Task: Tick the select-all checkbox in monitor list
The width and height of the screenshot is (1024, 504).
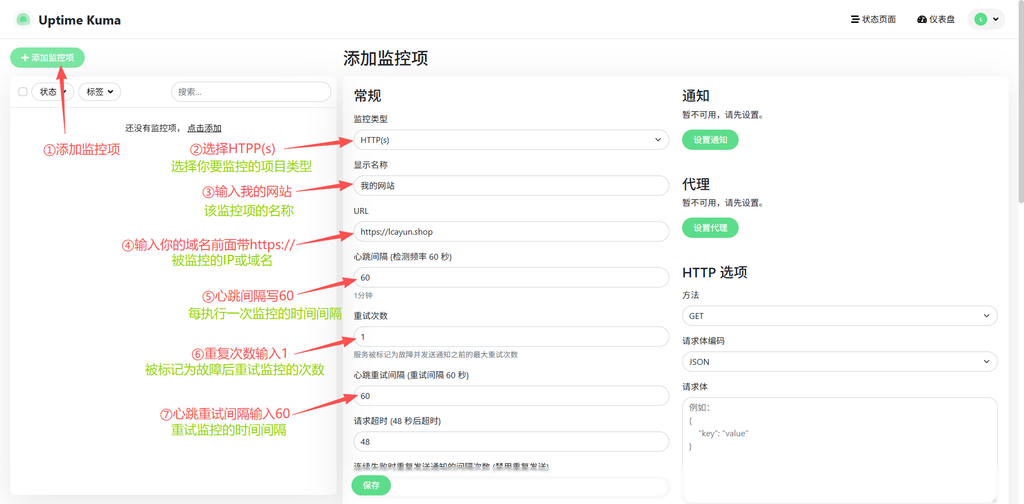Action: point(23,92)
